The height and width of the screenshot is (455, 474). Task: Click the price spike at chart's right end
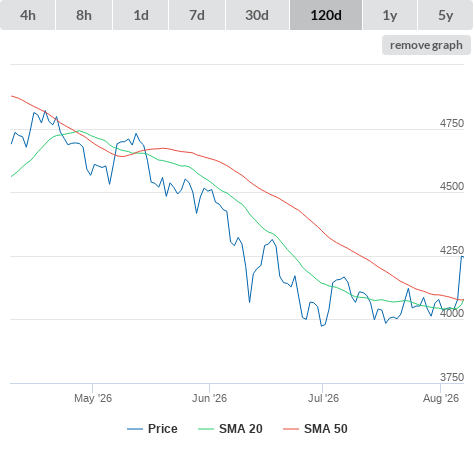462,257
